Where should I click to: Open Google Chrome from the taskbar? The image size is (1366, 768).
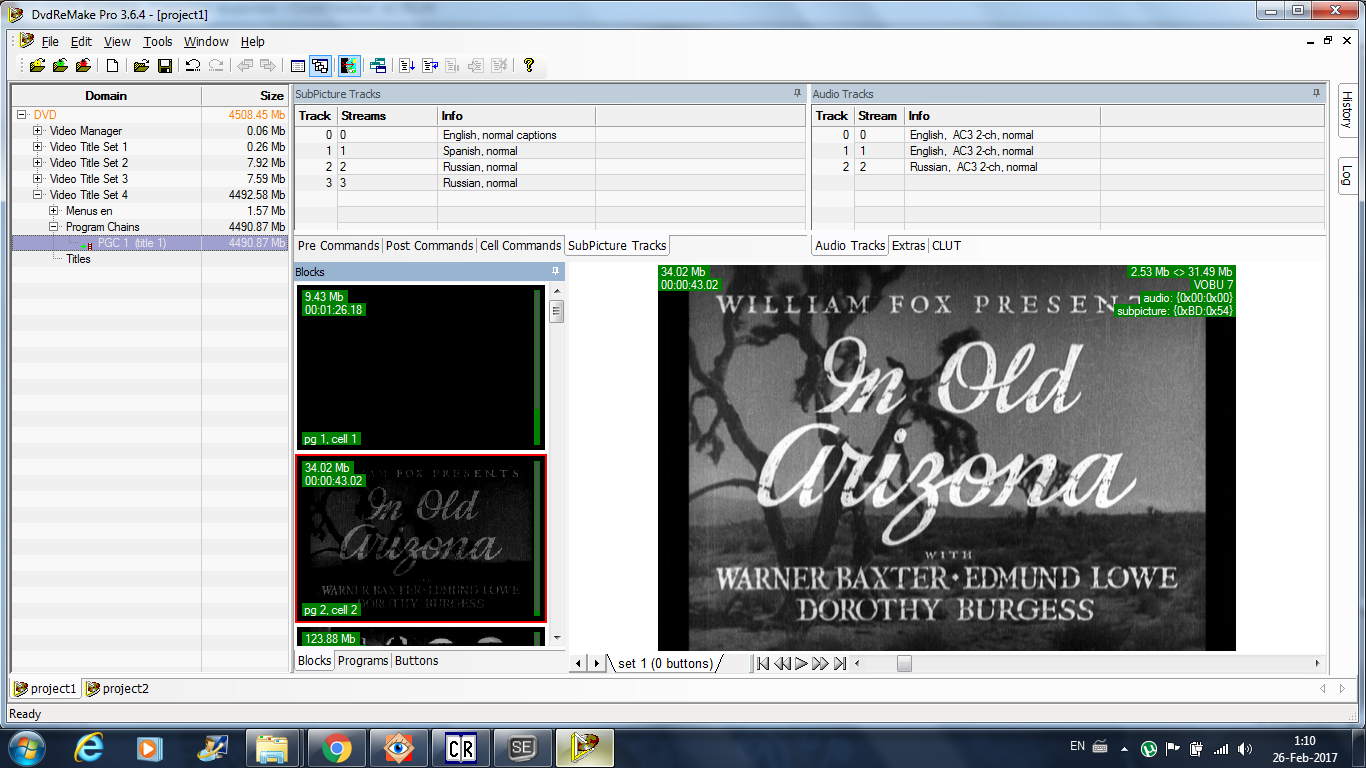point(336,748)
